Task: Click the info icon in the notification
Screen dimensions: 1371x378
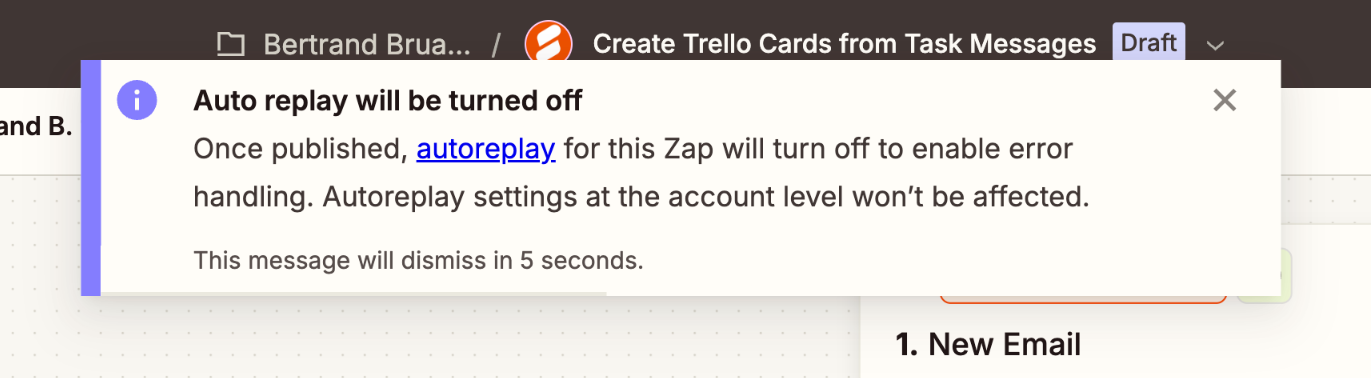Action: [x=137, y=100]
